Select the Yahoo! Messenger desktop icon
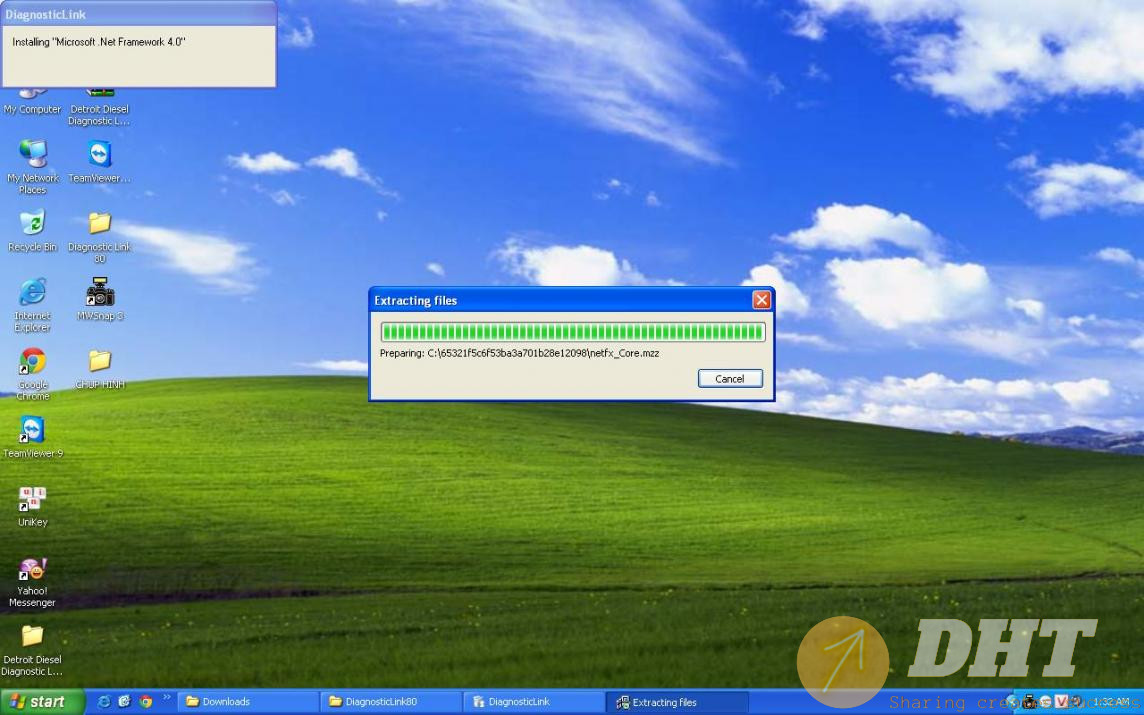Image resolution: width=1144 pixels, height=715 pixels. click(x=32, y=570)
